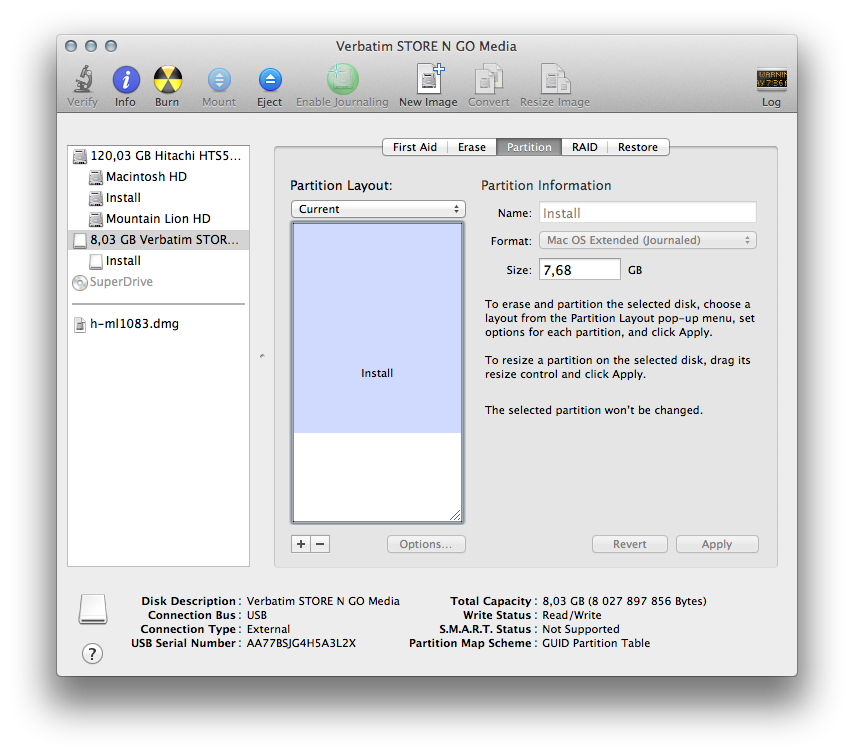
Task: Open the Info toolbar icon
Action: click(x=126, y=80)
